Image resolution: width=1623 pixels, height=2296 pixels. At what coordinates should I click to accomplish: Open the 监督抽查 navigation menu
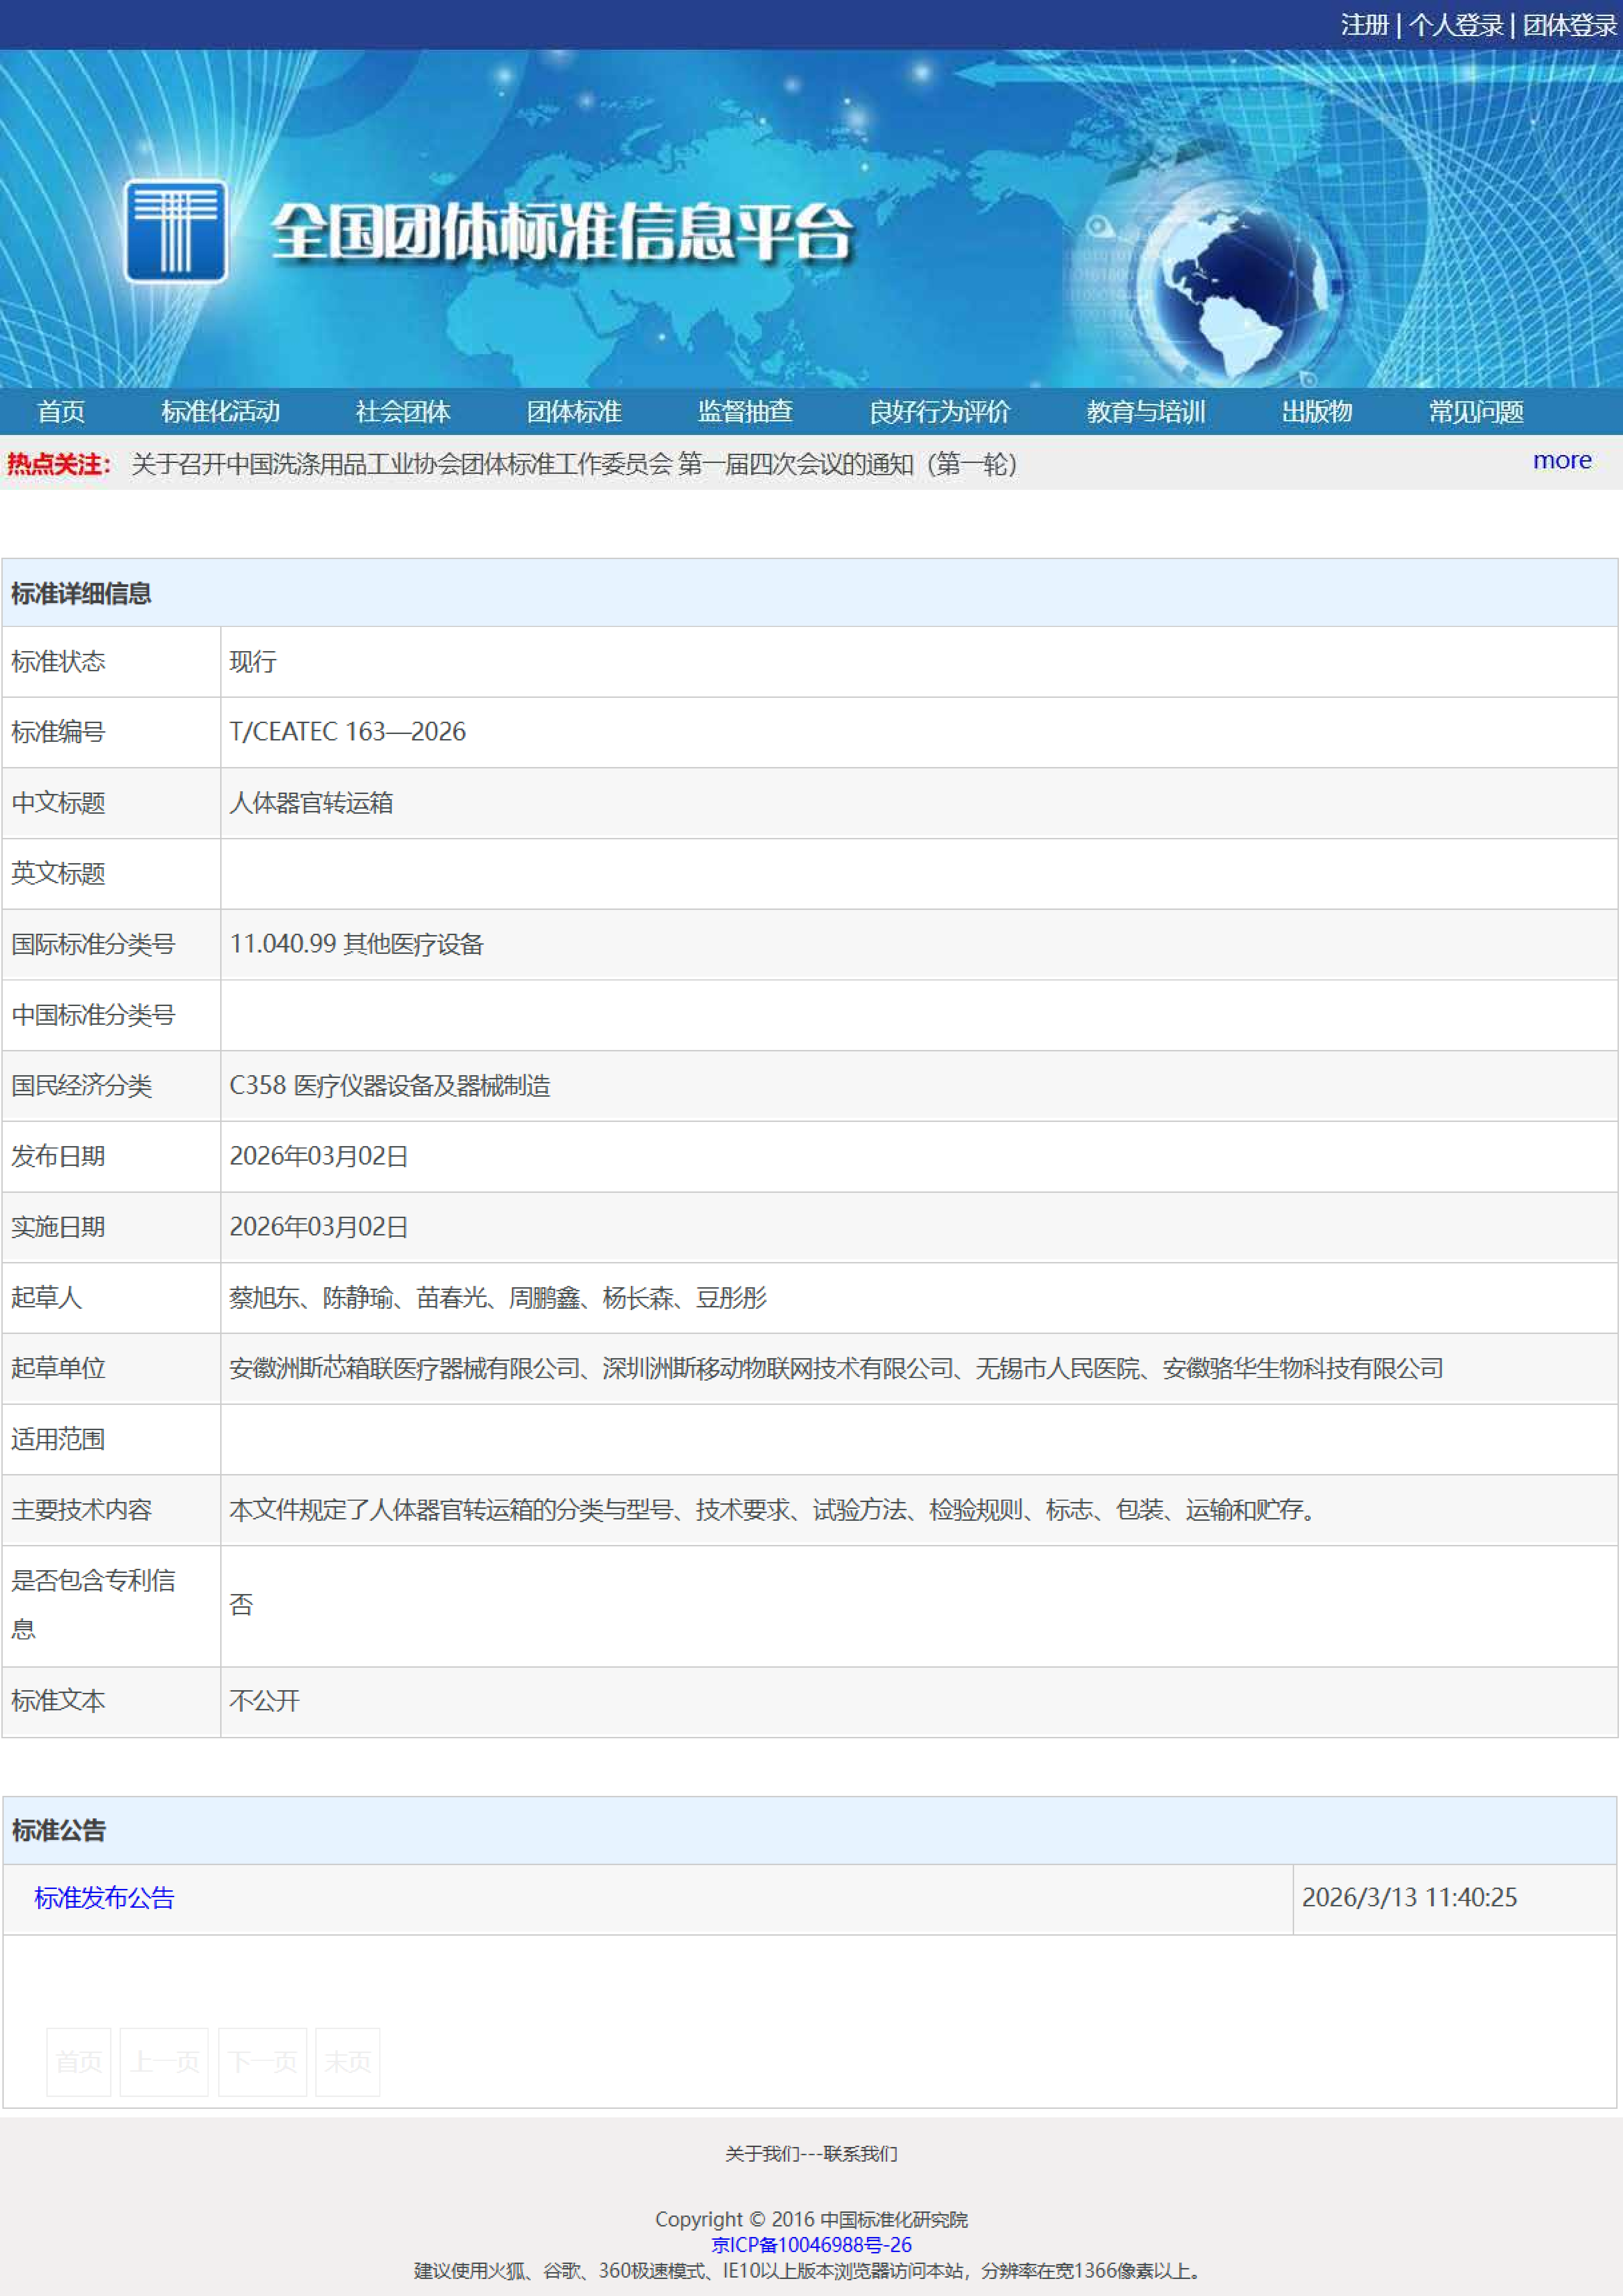click(x=745, y=412)
